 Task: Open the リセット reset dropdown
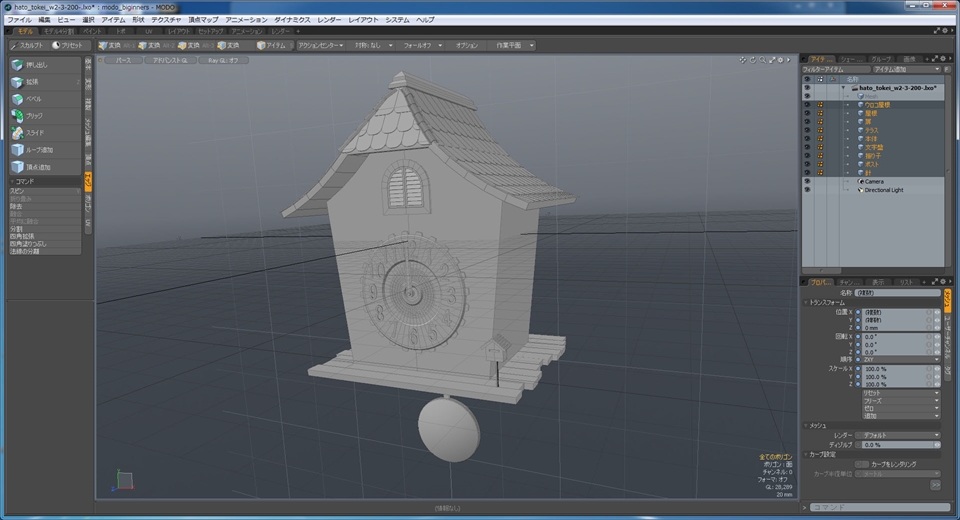[900, 393]
